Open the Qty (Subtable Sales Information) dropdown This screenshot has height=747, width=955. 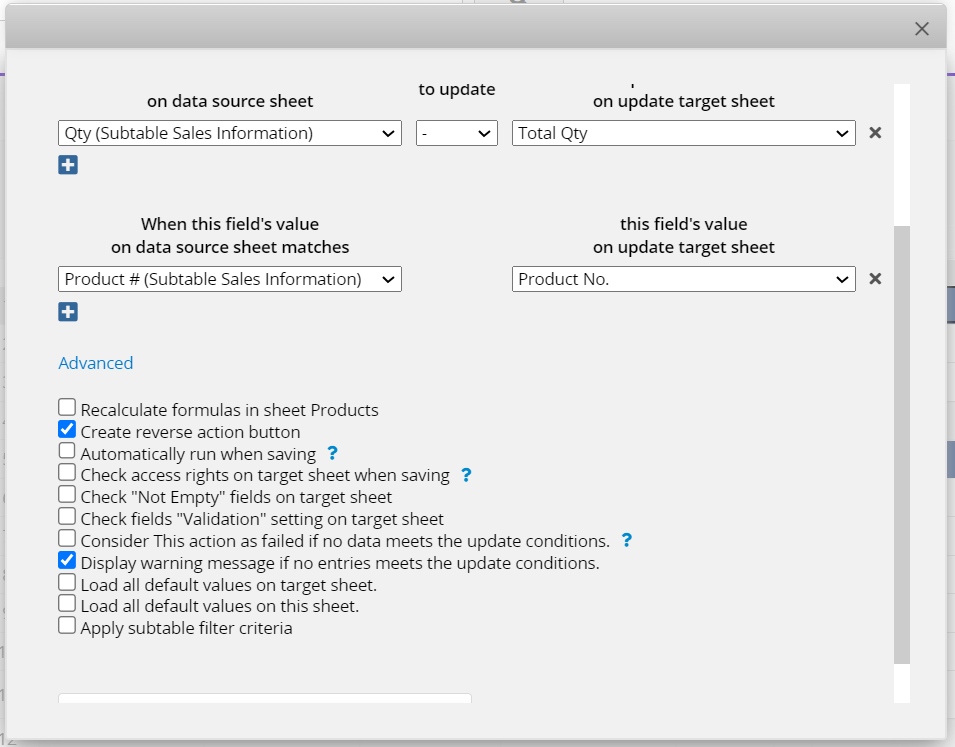230,133
